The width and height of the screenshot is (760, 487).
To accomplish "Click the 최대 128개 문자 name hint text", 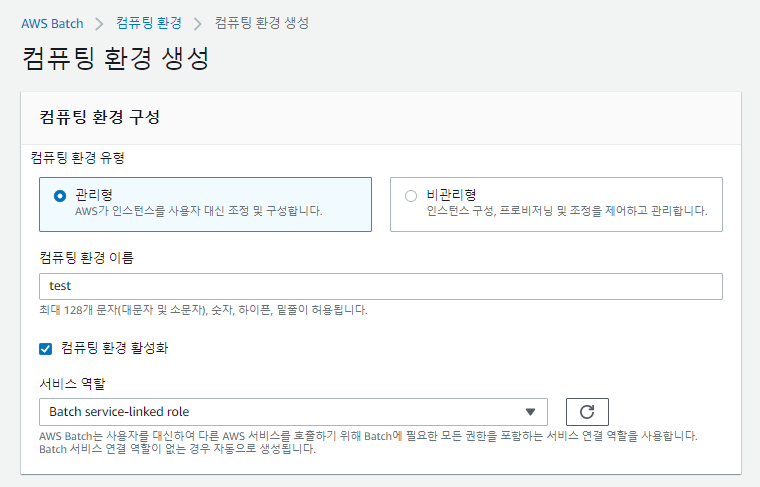I will click(x=203, y=310).
